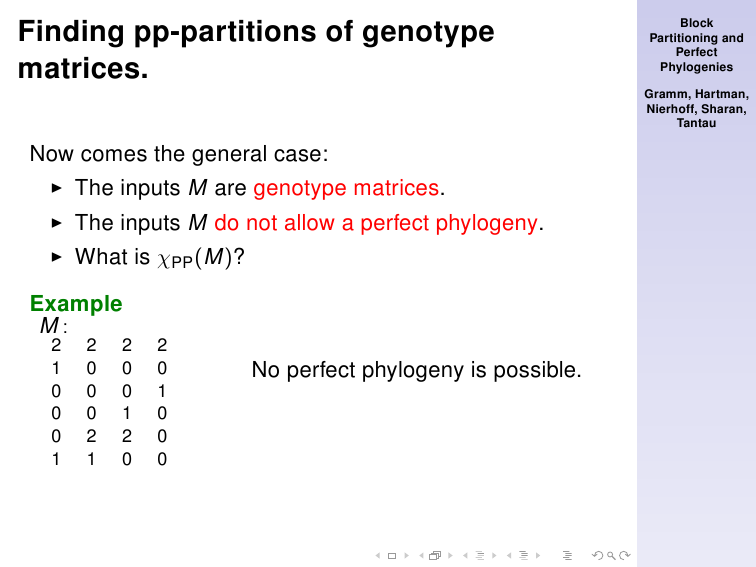
Task: Go to next section arrow
Action: click(x=538, y=555)
